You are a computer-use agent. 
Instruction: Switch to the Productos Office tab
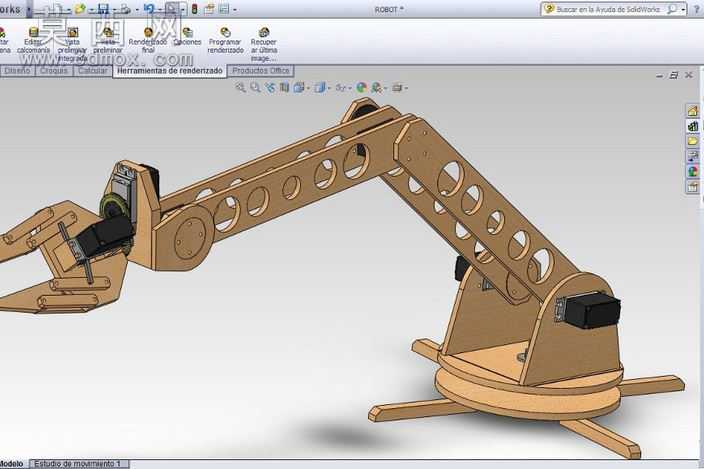(261, 71)
